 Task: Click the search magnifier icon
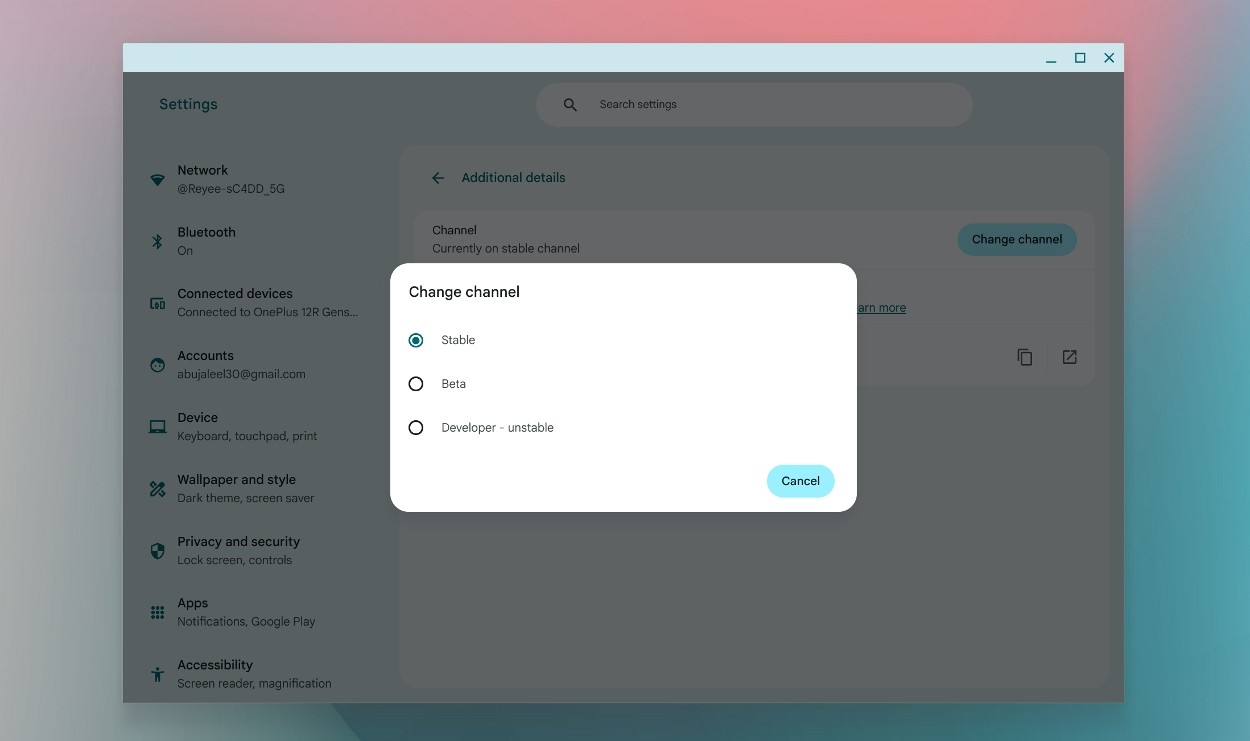[570, 105]
